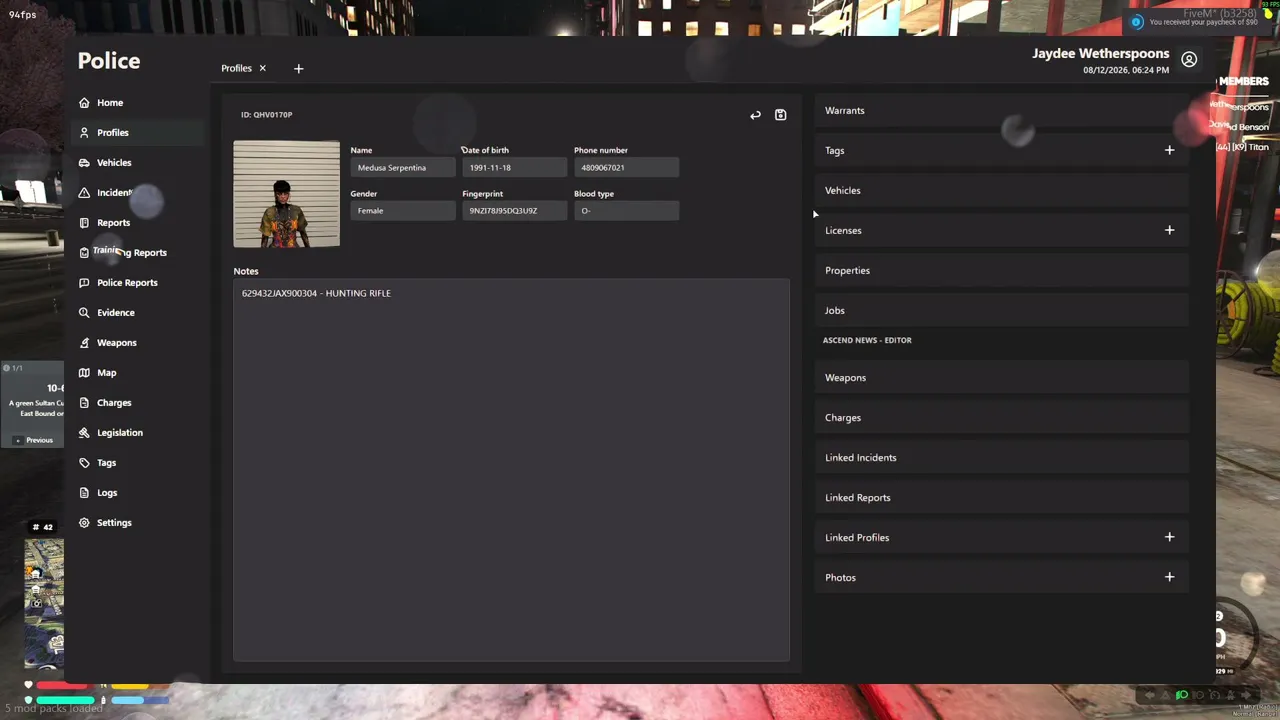
Task: Open Legislation in the sidebar
Action: click(x=138, y=432)
